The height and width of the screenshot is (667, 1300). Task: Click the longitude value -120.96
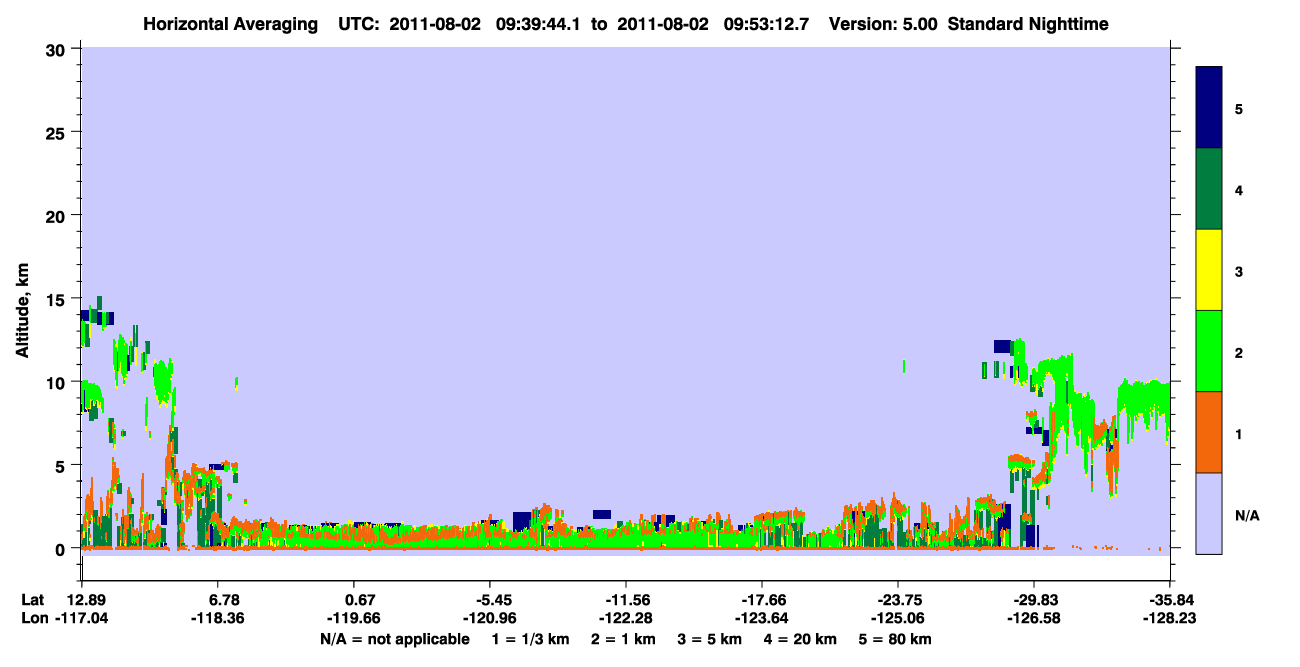489,619
